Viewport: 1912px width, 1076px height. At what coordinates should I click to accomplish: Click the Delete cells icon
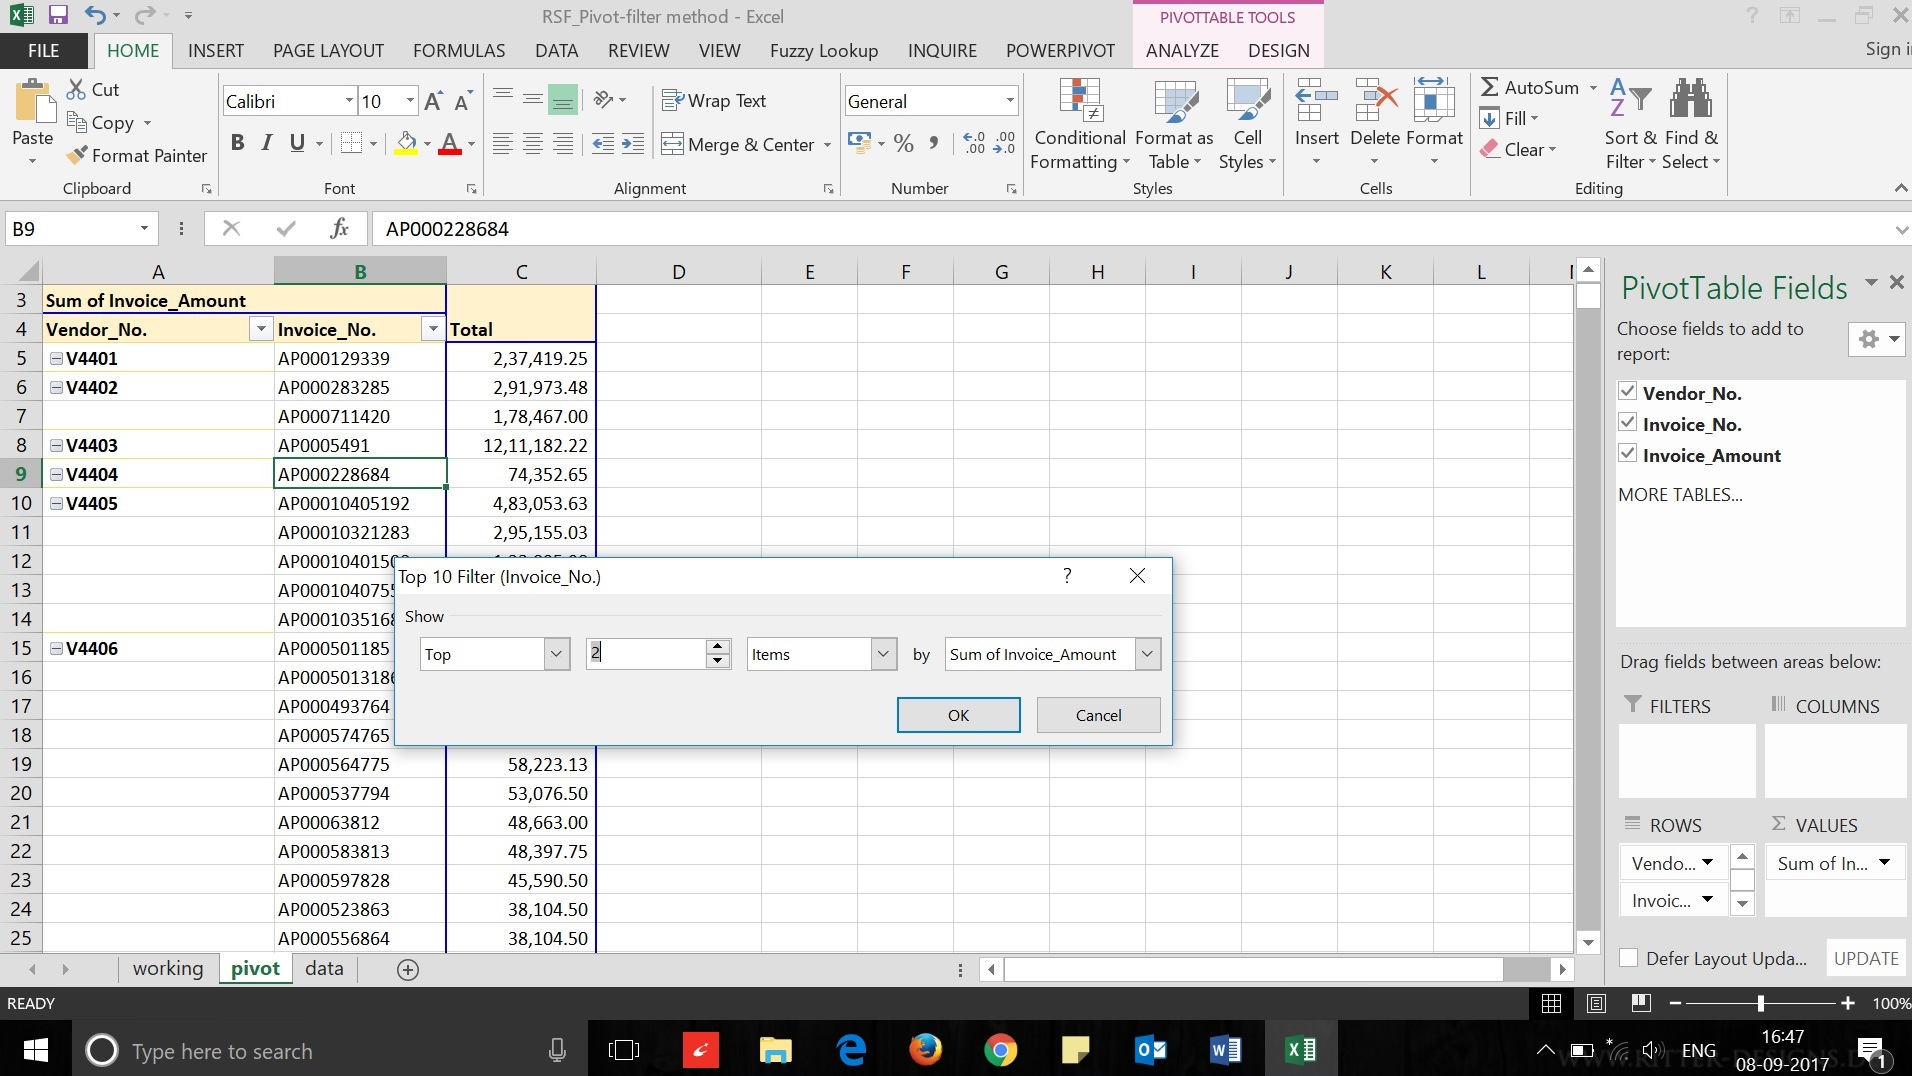pos(1375,100)
